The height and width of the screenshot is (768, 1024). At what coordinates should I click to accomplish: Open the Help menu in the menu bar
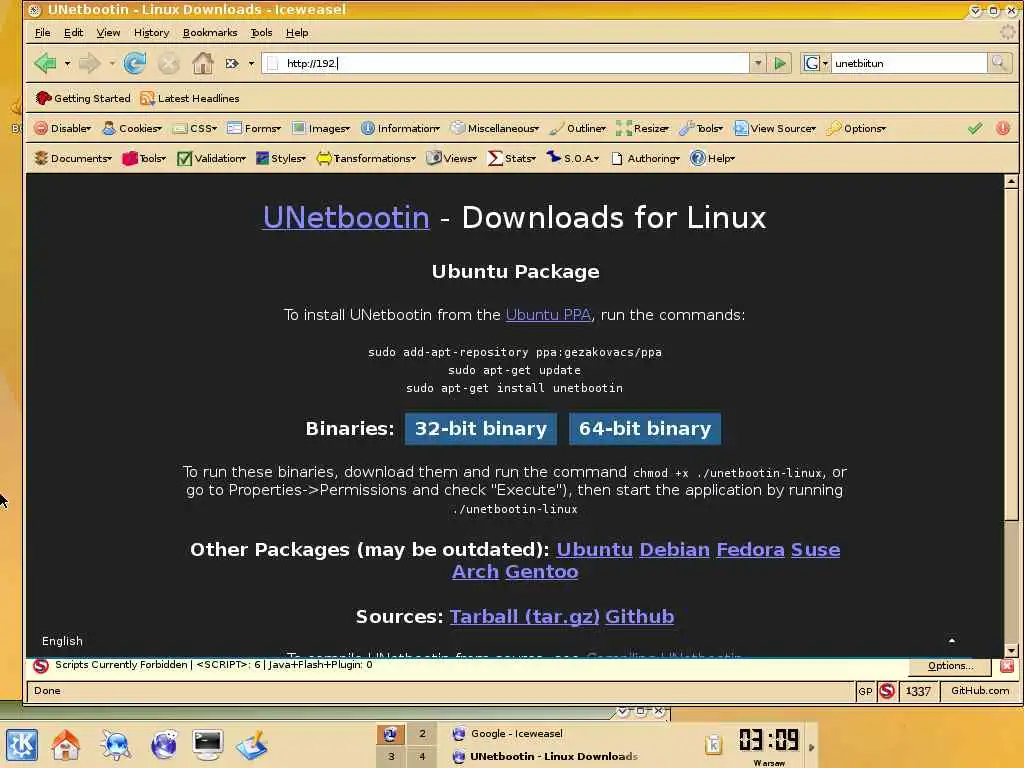(297, 33)
